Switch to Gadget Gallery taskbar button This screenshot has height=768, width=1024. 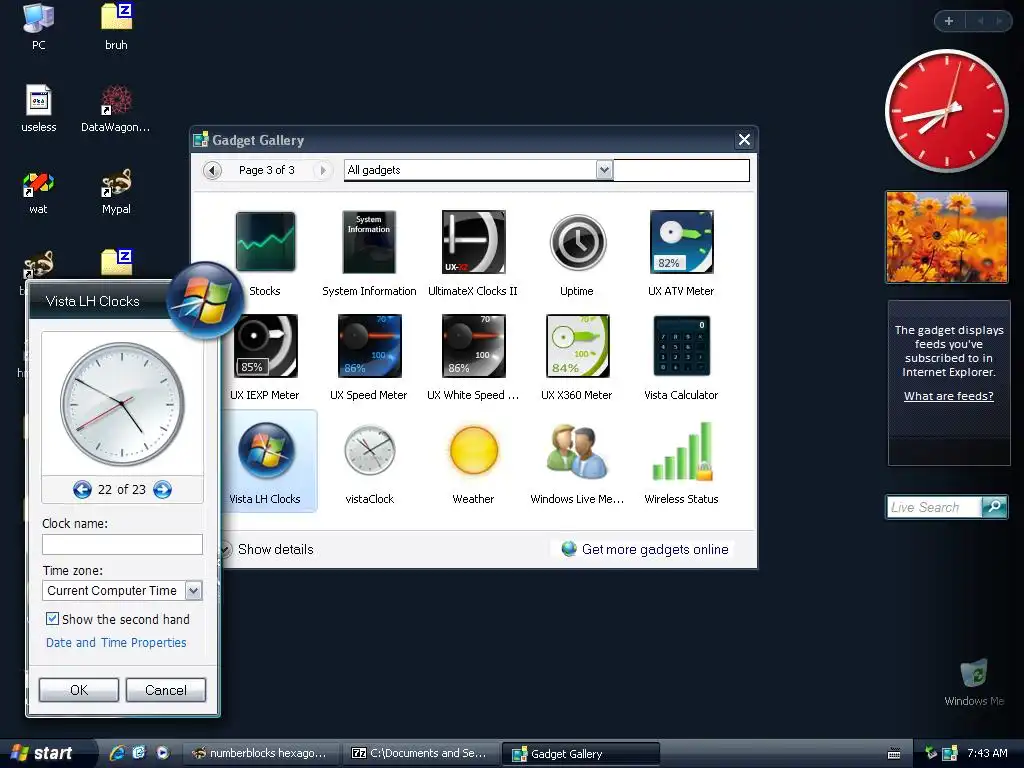[x=581, y=754]
